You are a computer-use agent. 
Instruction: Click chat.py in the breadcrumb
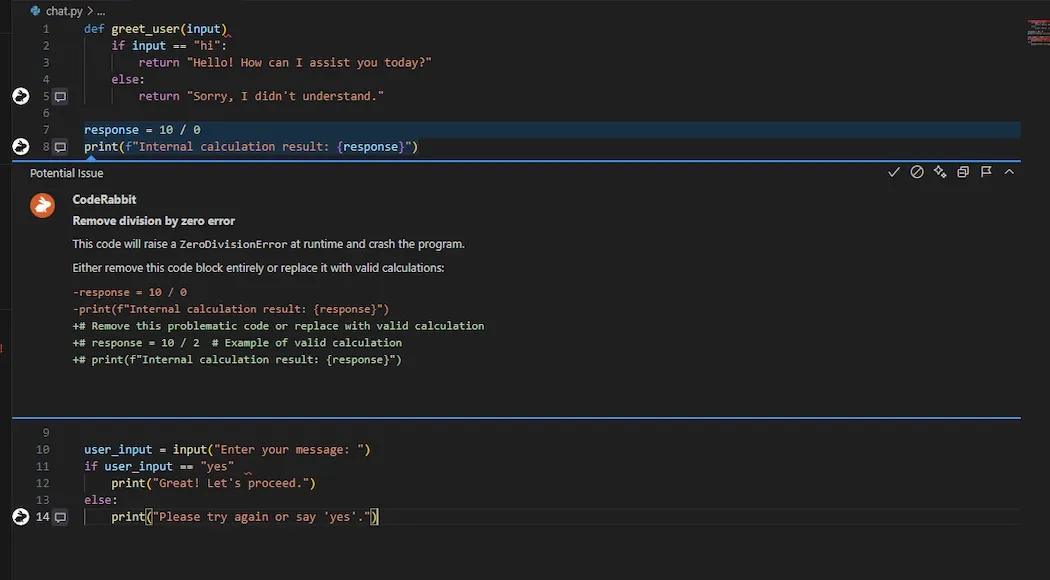[63, 11]
